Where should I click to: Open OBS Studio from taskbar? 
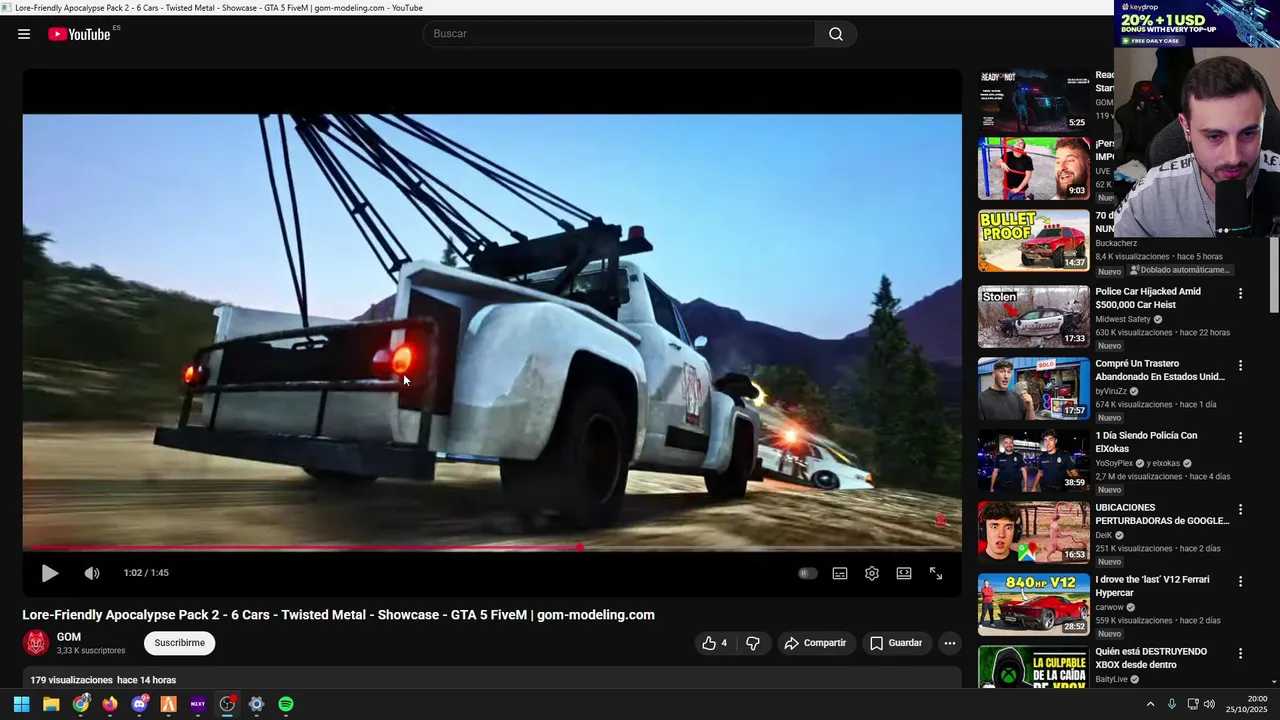click(x=228, y=704)
